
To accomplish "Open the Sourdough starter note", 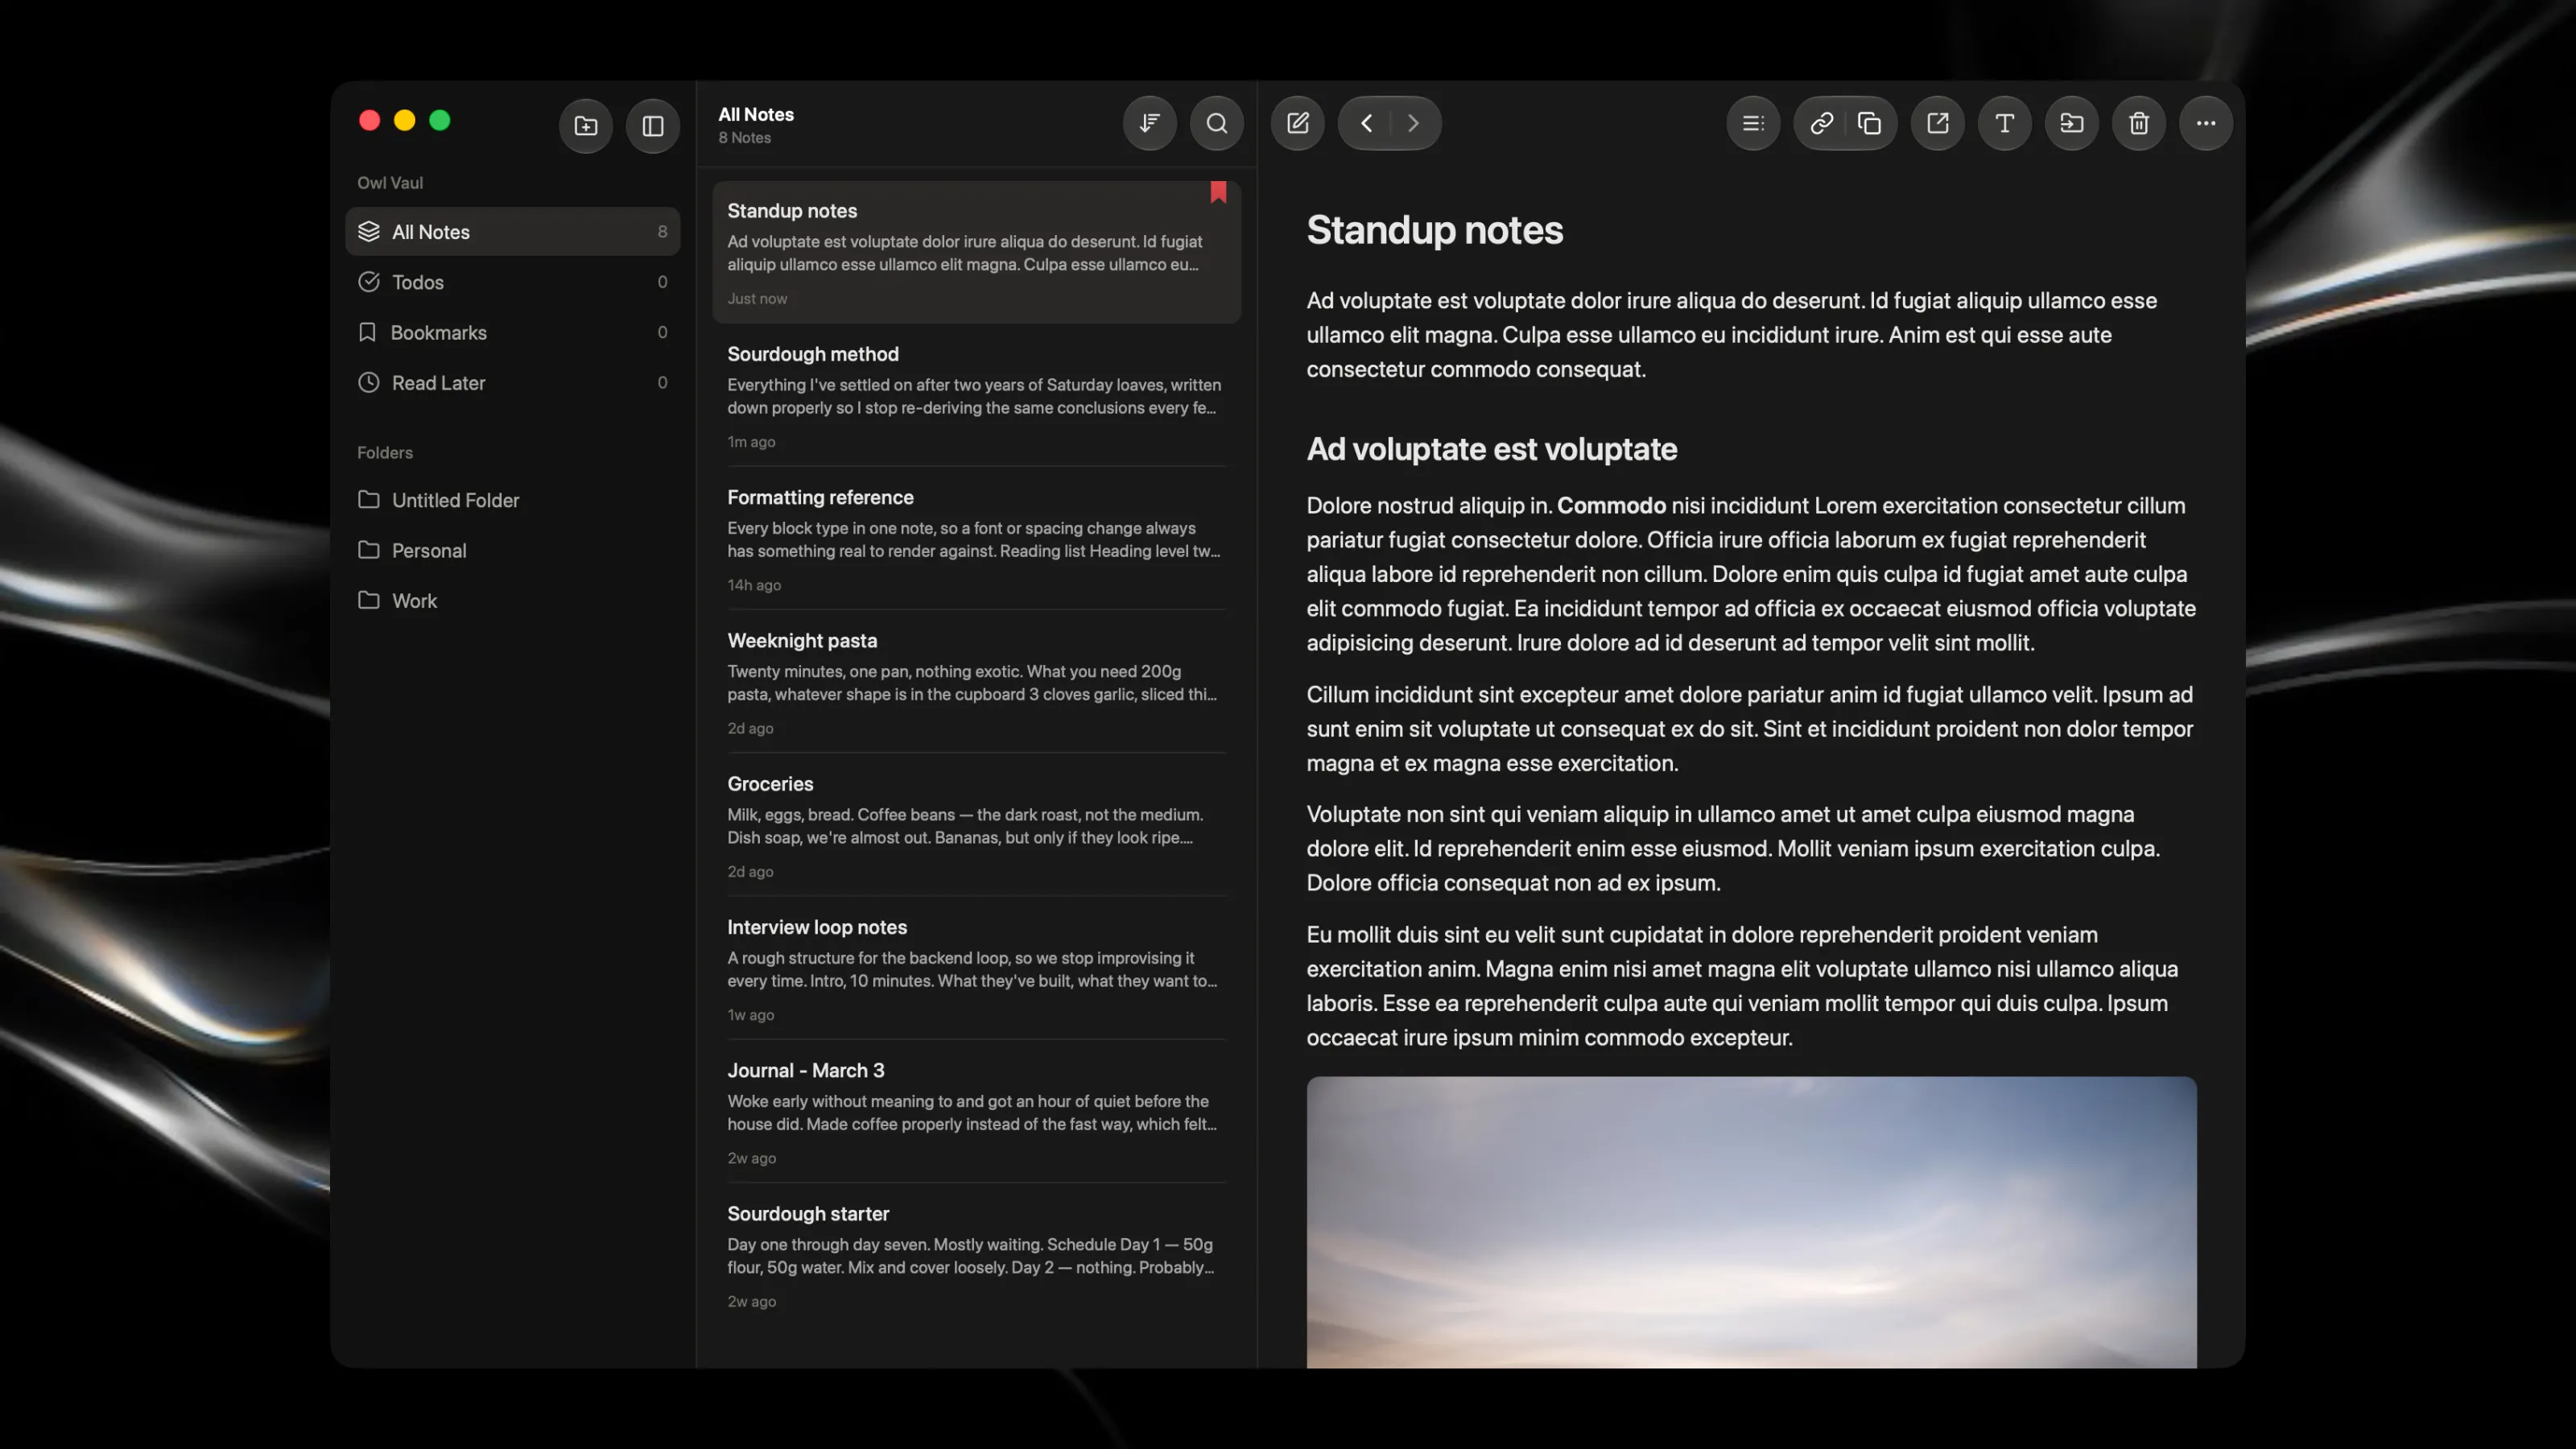I will click(x=976, y=1256).
